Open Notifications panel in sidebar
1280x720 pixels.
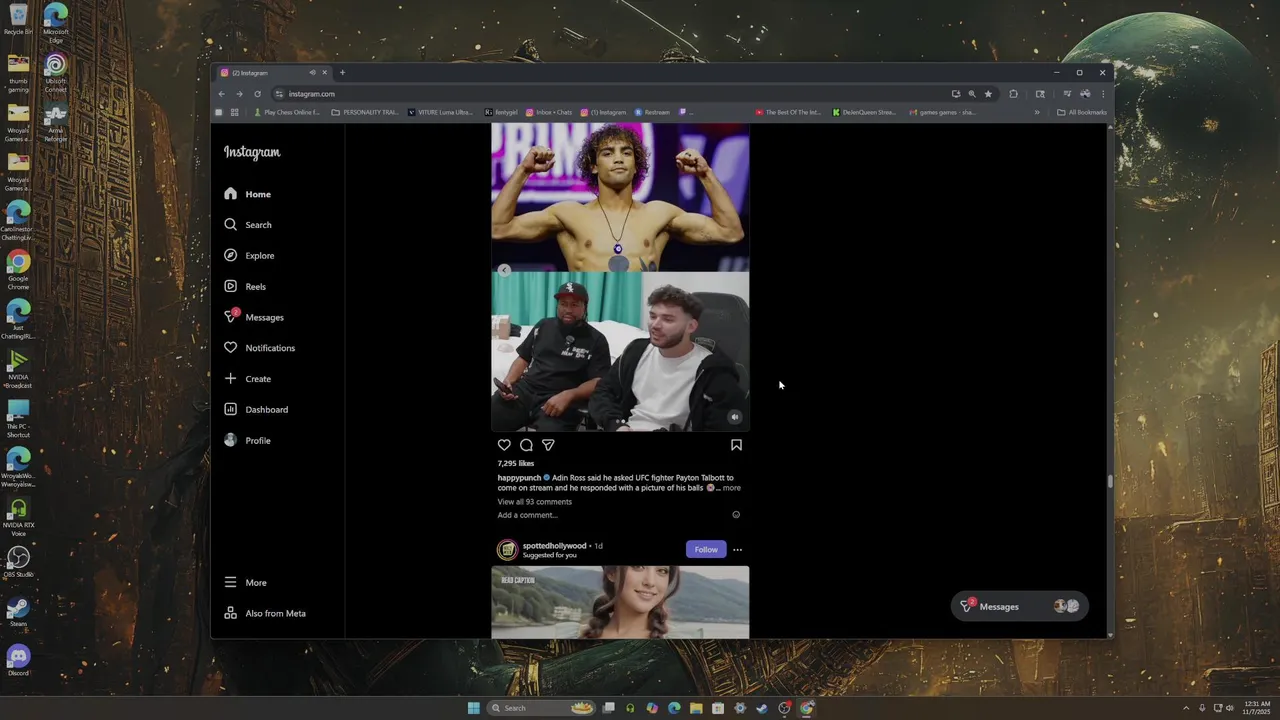click(x=260, y=348)
